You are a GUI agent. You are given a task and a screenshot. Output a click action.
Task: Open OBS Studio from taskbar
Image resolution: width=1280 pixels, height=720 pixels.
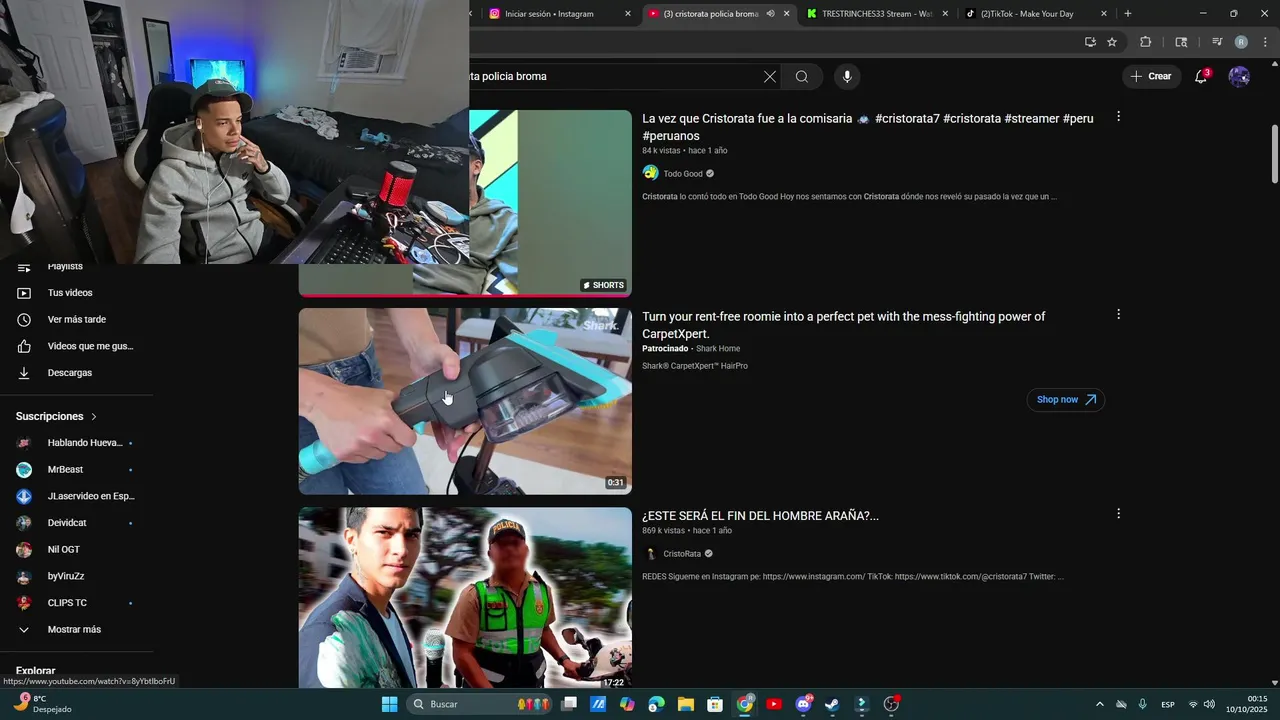891,704
